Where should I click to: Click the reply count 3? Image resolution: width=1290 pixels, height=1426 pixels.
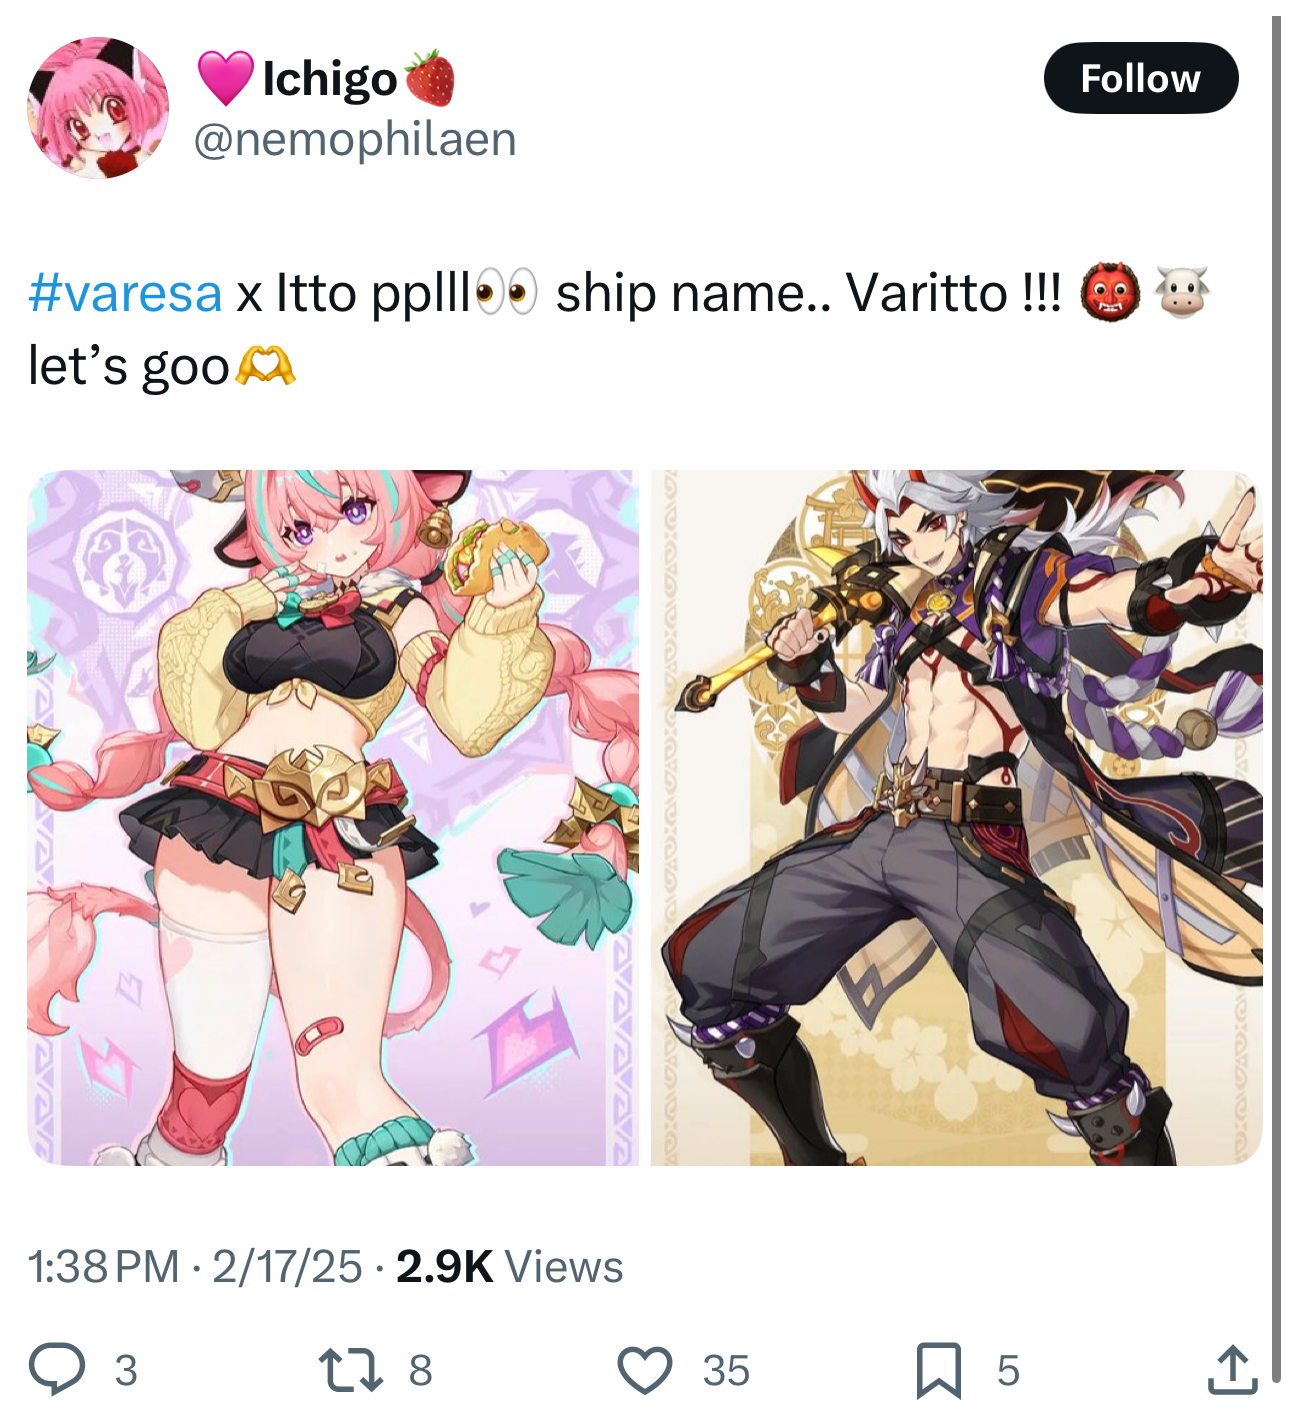(x=126, y=1370)
